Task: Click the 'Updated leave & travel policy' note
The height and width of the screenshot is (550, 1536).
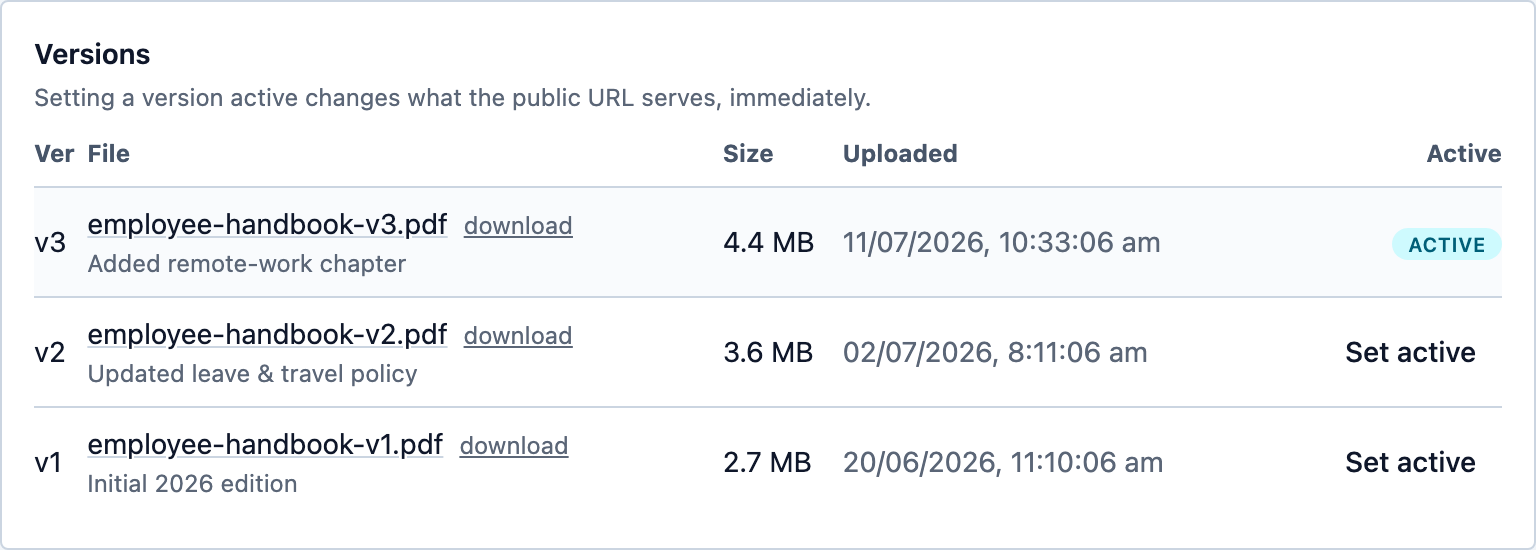Action: pos(253,374)
